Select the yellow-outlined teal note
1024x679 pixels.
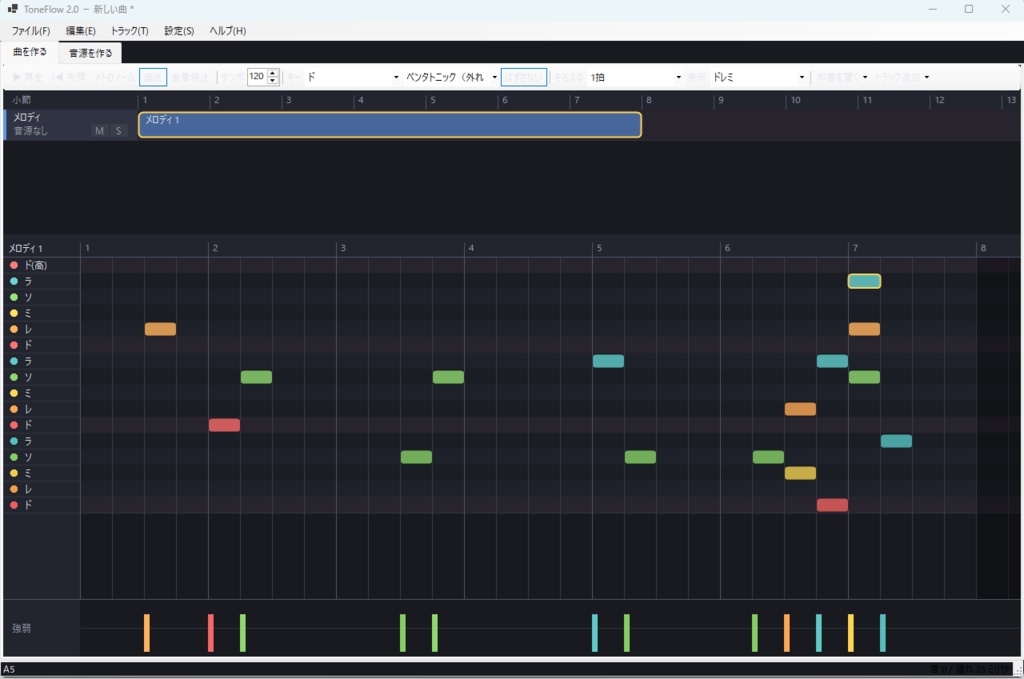(x=864, y=281)
